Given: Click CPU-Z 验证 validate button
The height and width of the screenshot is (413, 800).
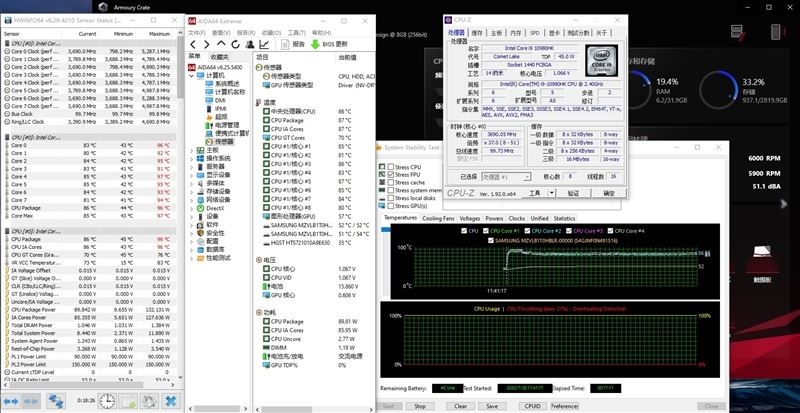Looking at the screenshot, I should tap(573, 193).
